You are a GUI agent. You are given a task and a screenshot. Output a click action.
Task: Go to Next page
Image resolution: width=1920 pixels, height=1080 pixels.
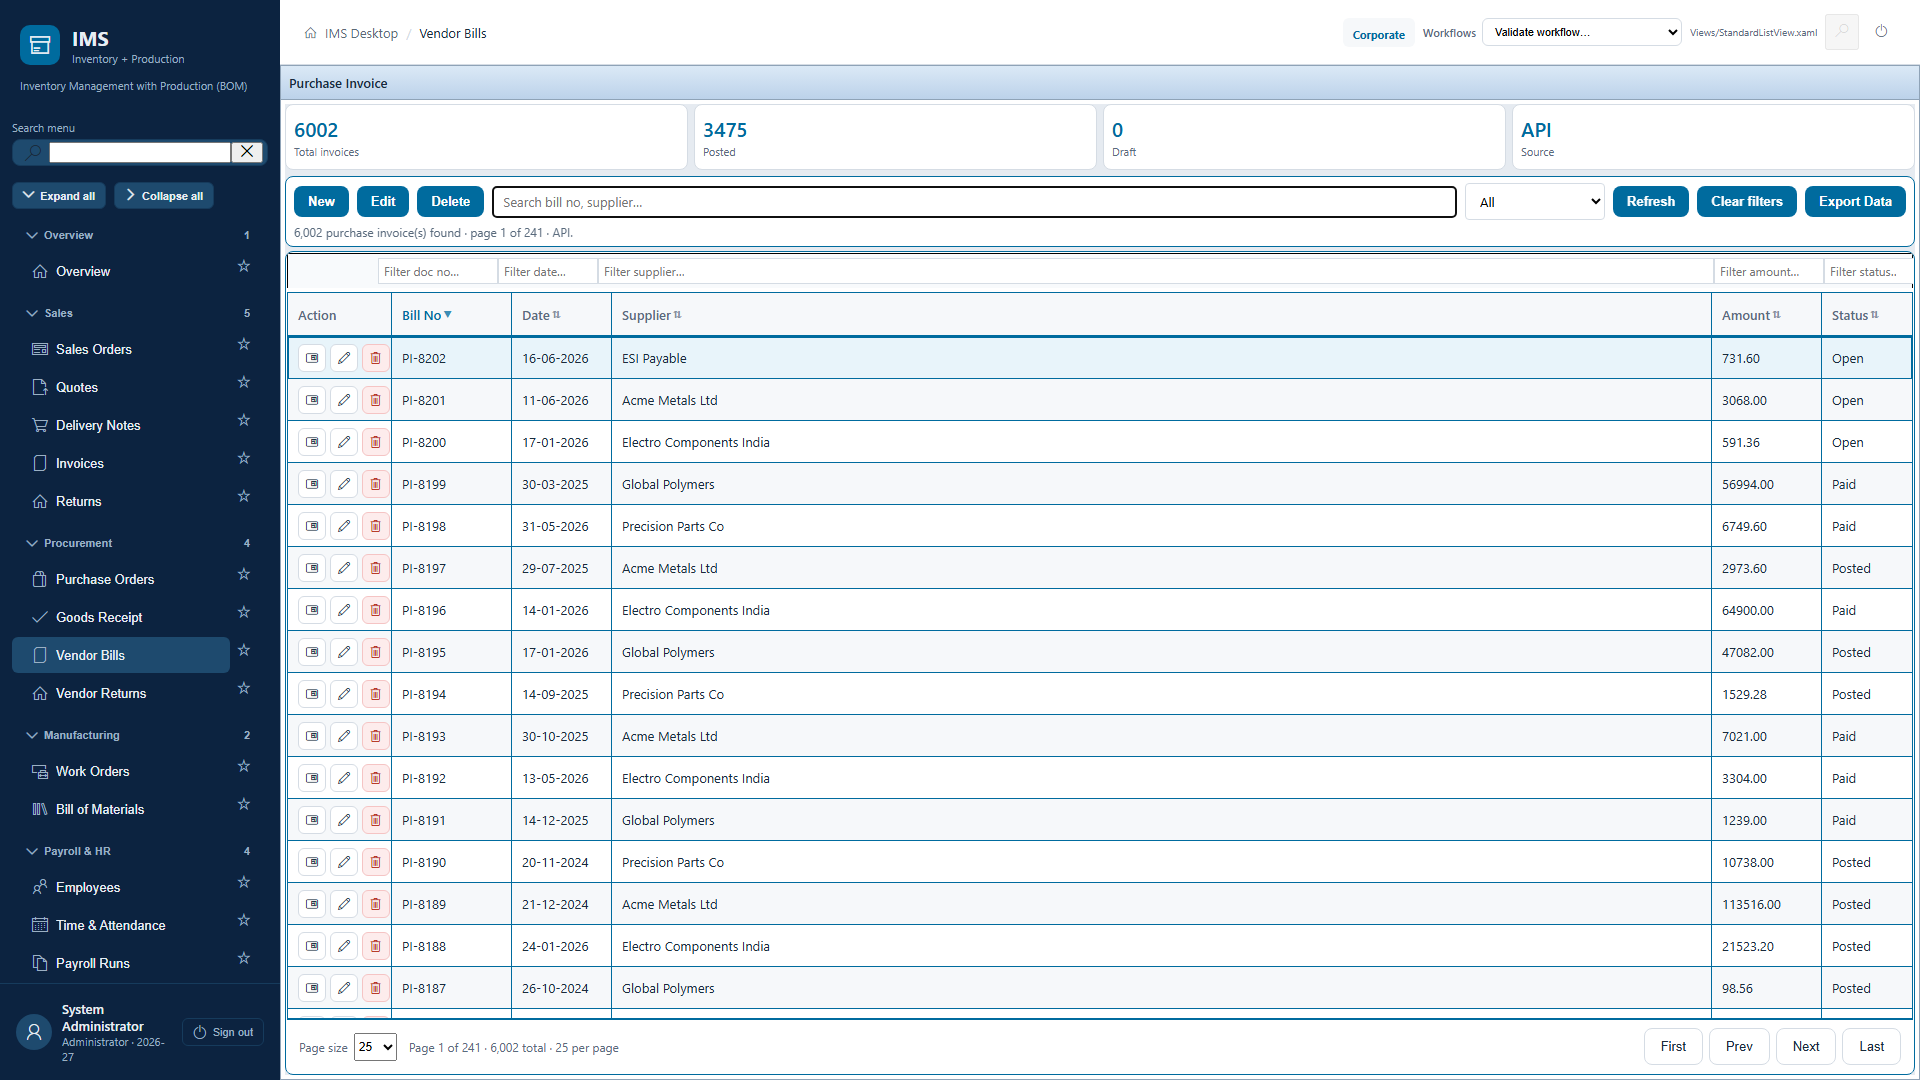(x=1806, y=1046)
